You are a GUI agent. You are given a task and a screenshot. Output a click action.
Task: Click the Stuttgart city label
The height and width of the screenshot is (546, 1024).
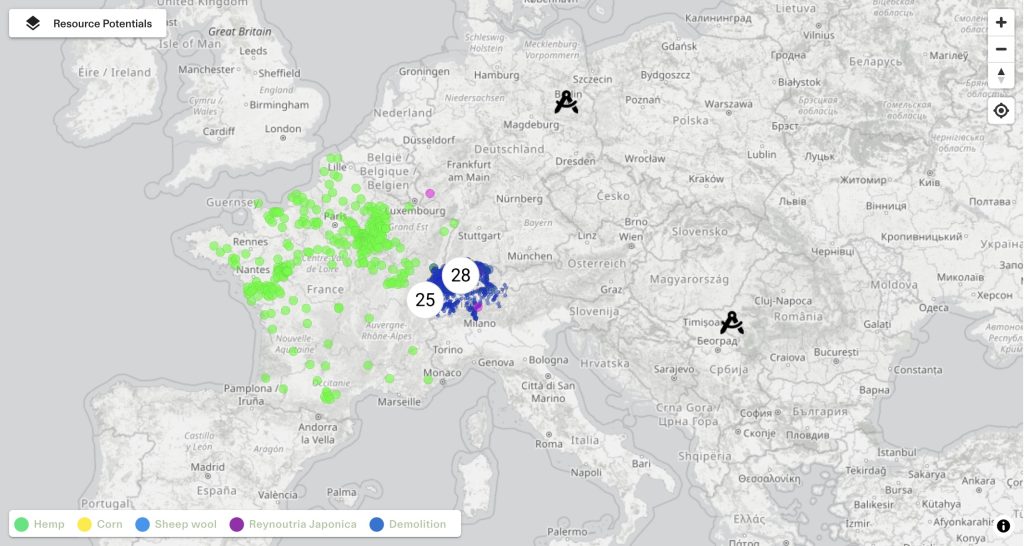(x=479, y=236)
